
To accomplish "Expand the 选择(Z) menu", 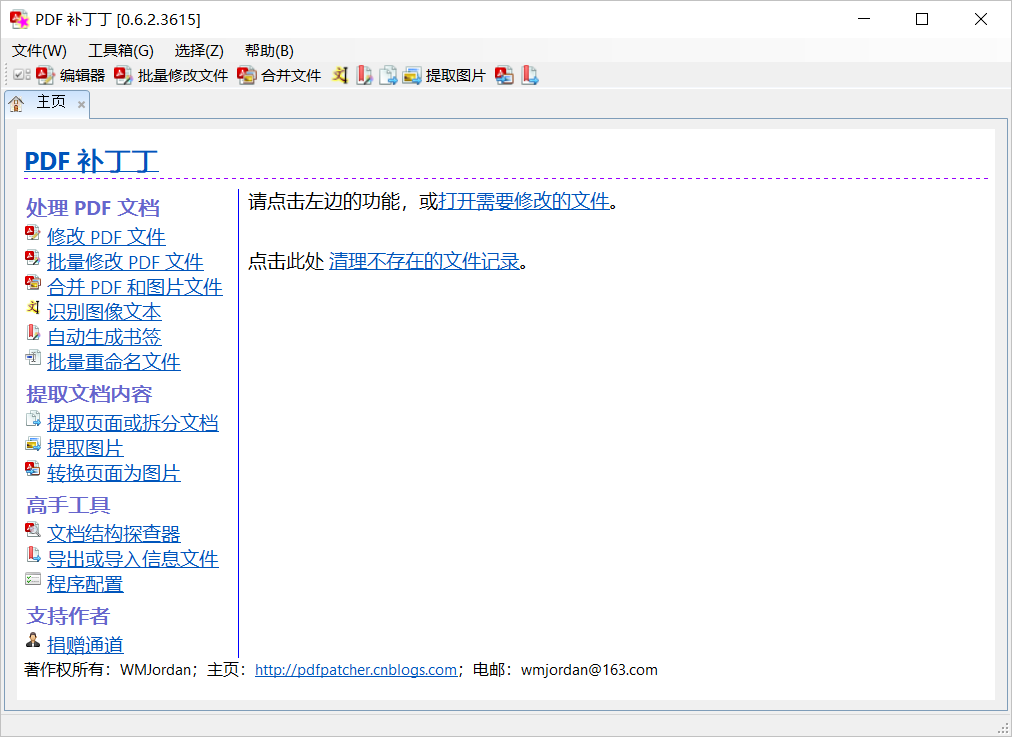I will pyautogui.click(x=199, y=51).
